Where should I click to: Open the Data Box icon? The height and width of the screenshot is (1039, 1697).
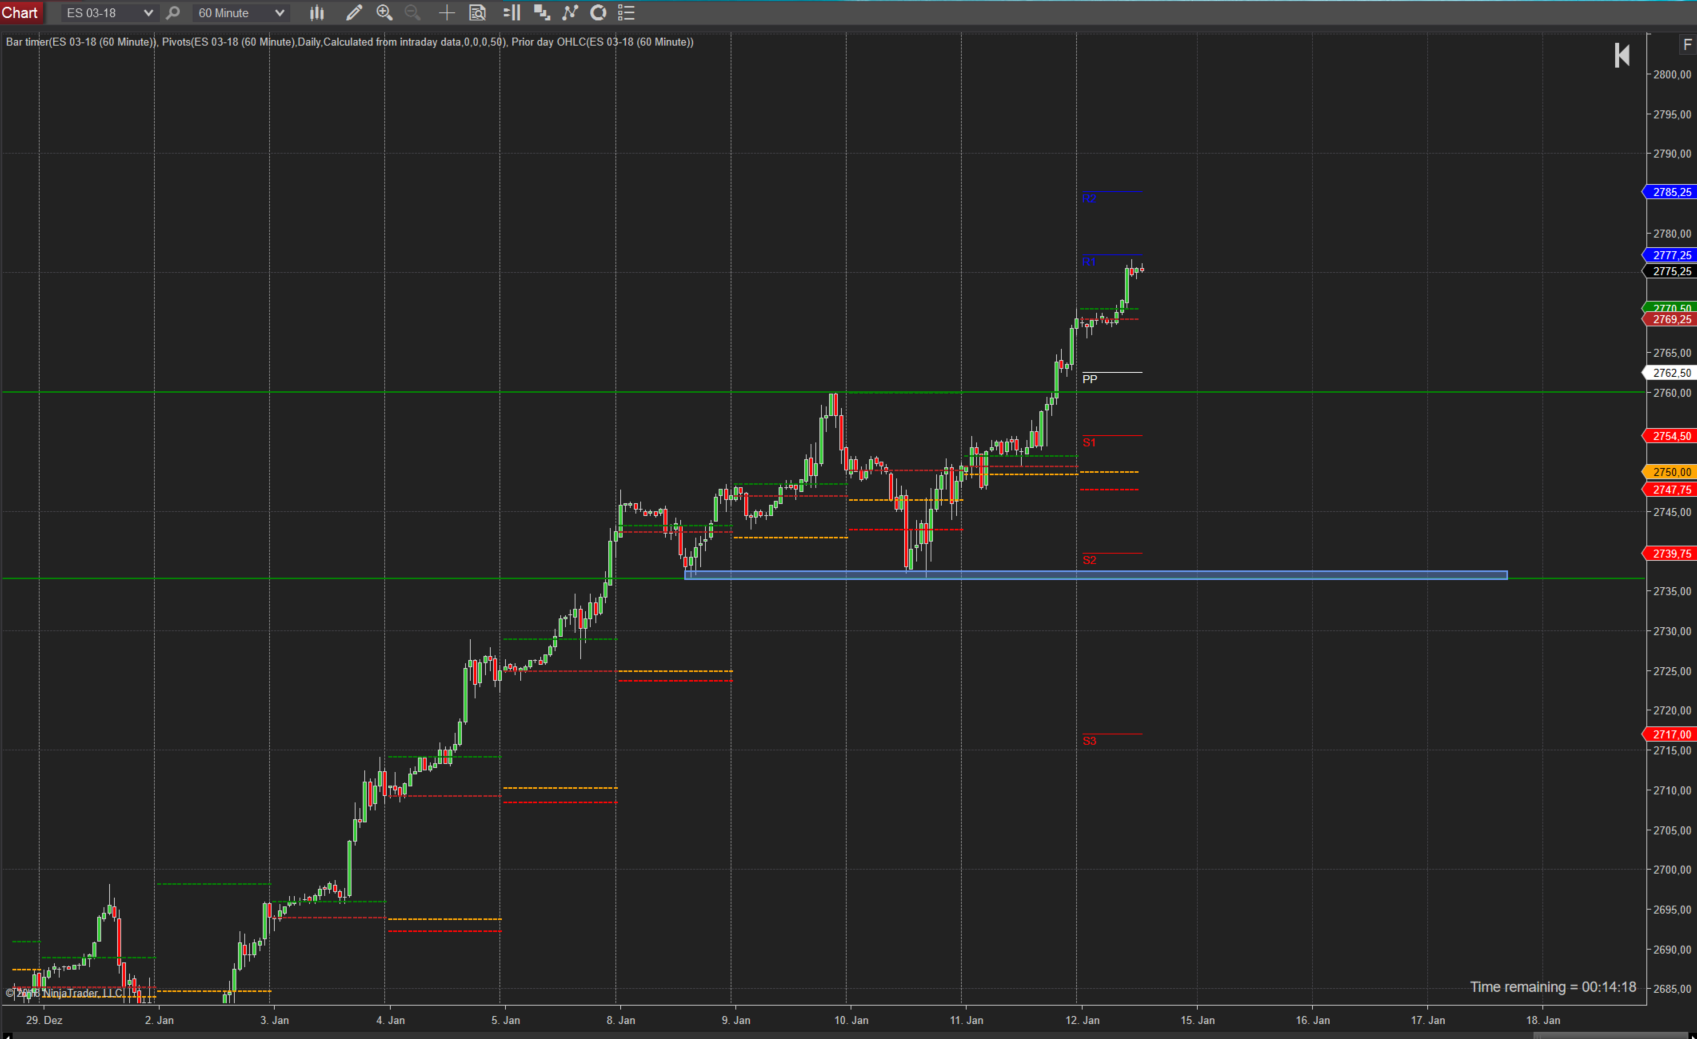478,13
